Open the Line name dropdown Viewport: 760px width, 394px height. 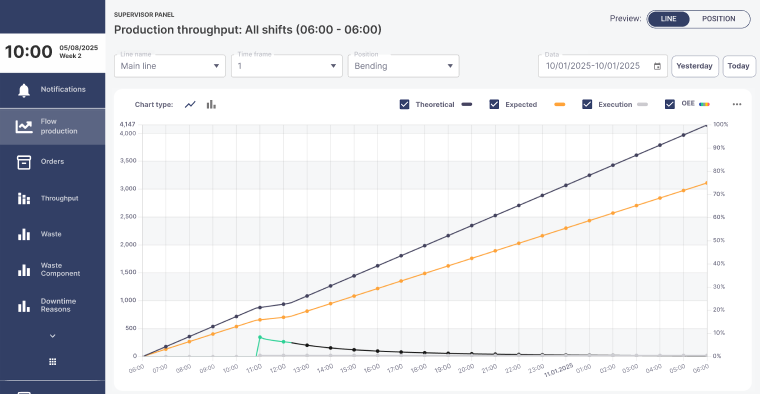tap(170, 66)
